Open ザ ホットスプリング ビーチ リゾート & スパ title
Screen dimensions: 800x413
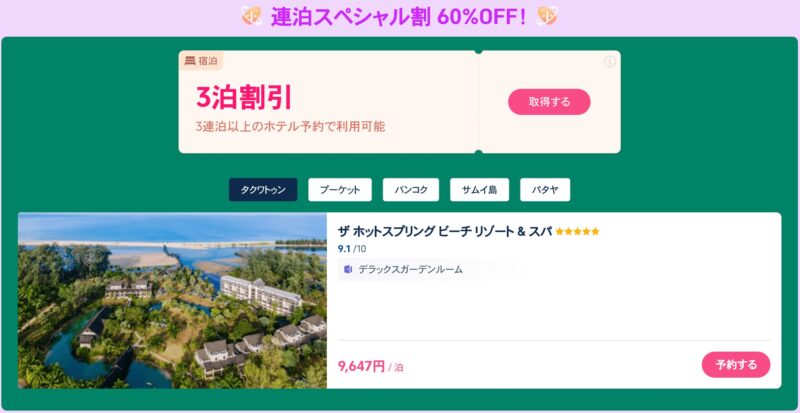click(x=445, y=231)
